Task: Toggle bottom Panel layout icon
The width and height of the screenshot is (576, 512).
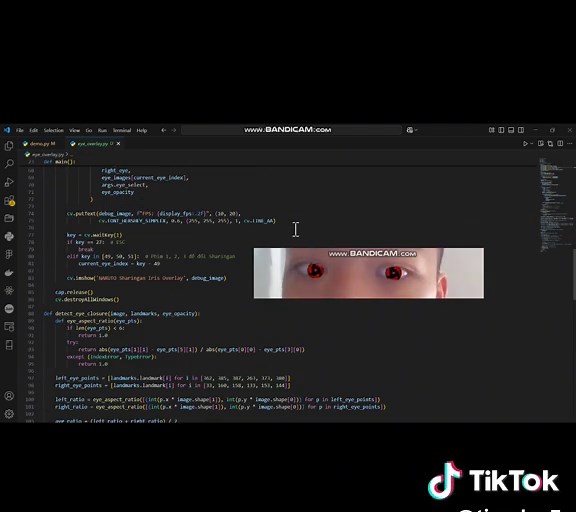Action: point(511,130)
